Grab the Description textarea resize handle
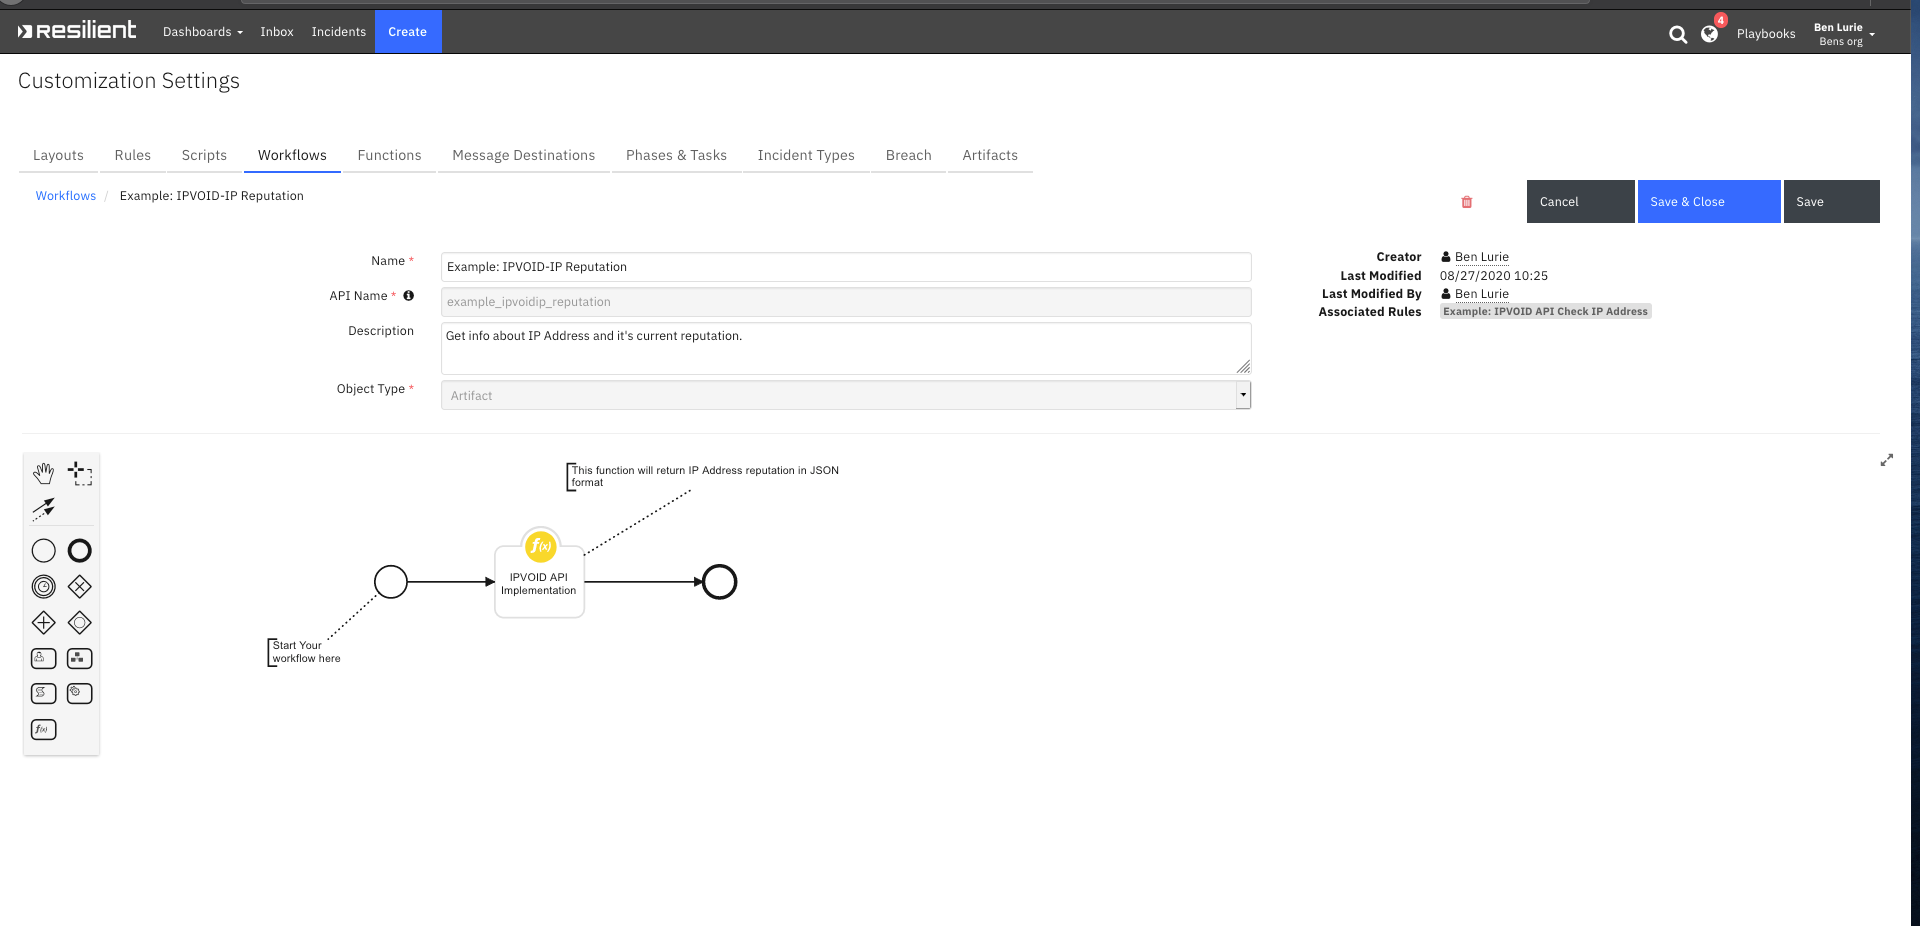This screenshot has height=926, width=1920. (1244, 367)
